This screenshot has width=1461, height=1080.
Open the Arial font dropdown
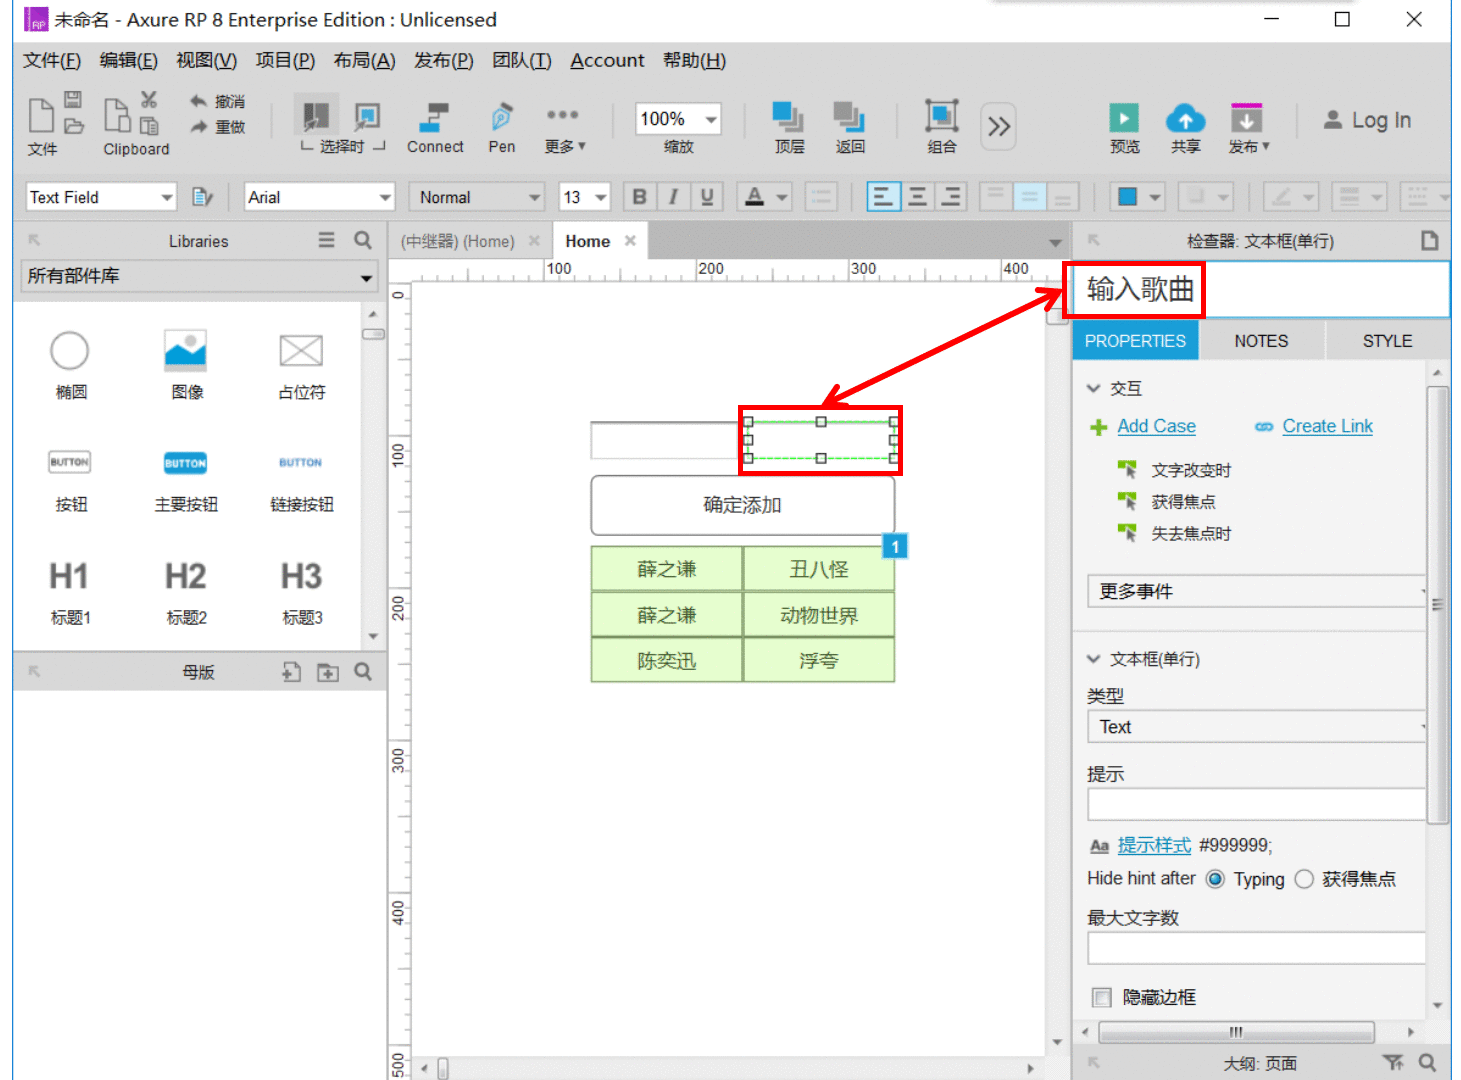320,197
